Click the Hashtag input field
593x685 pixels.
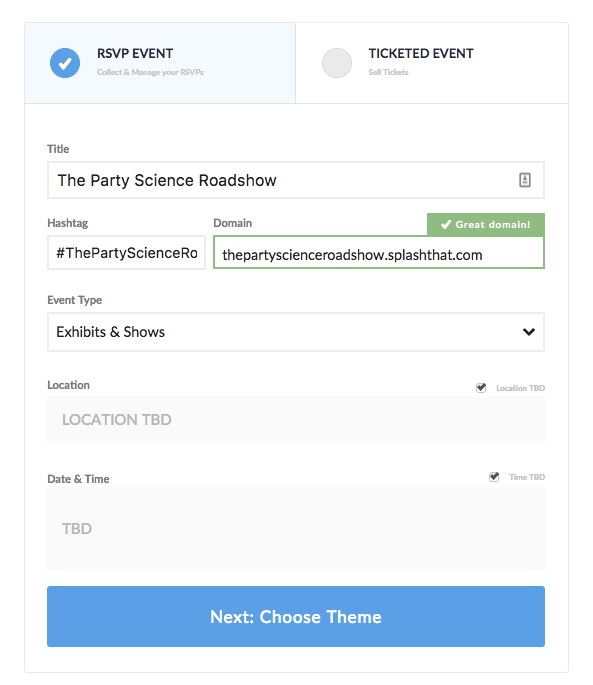[x=126, y=253]
